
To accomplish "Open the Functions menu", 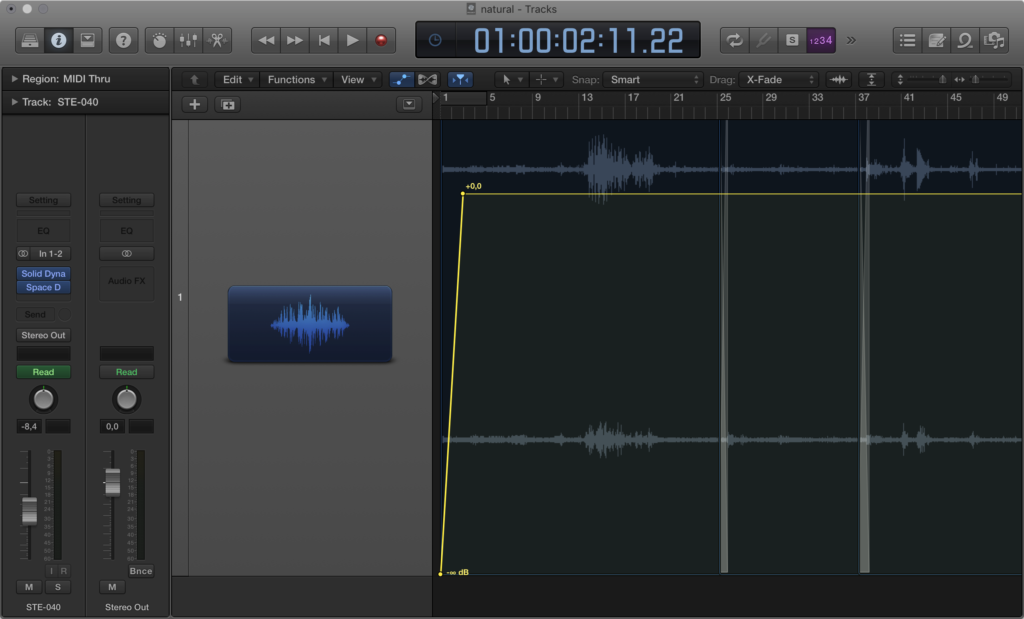I will [295, 79].
